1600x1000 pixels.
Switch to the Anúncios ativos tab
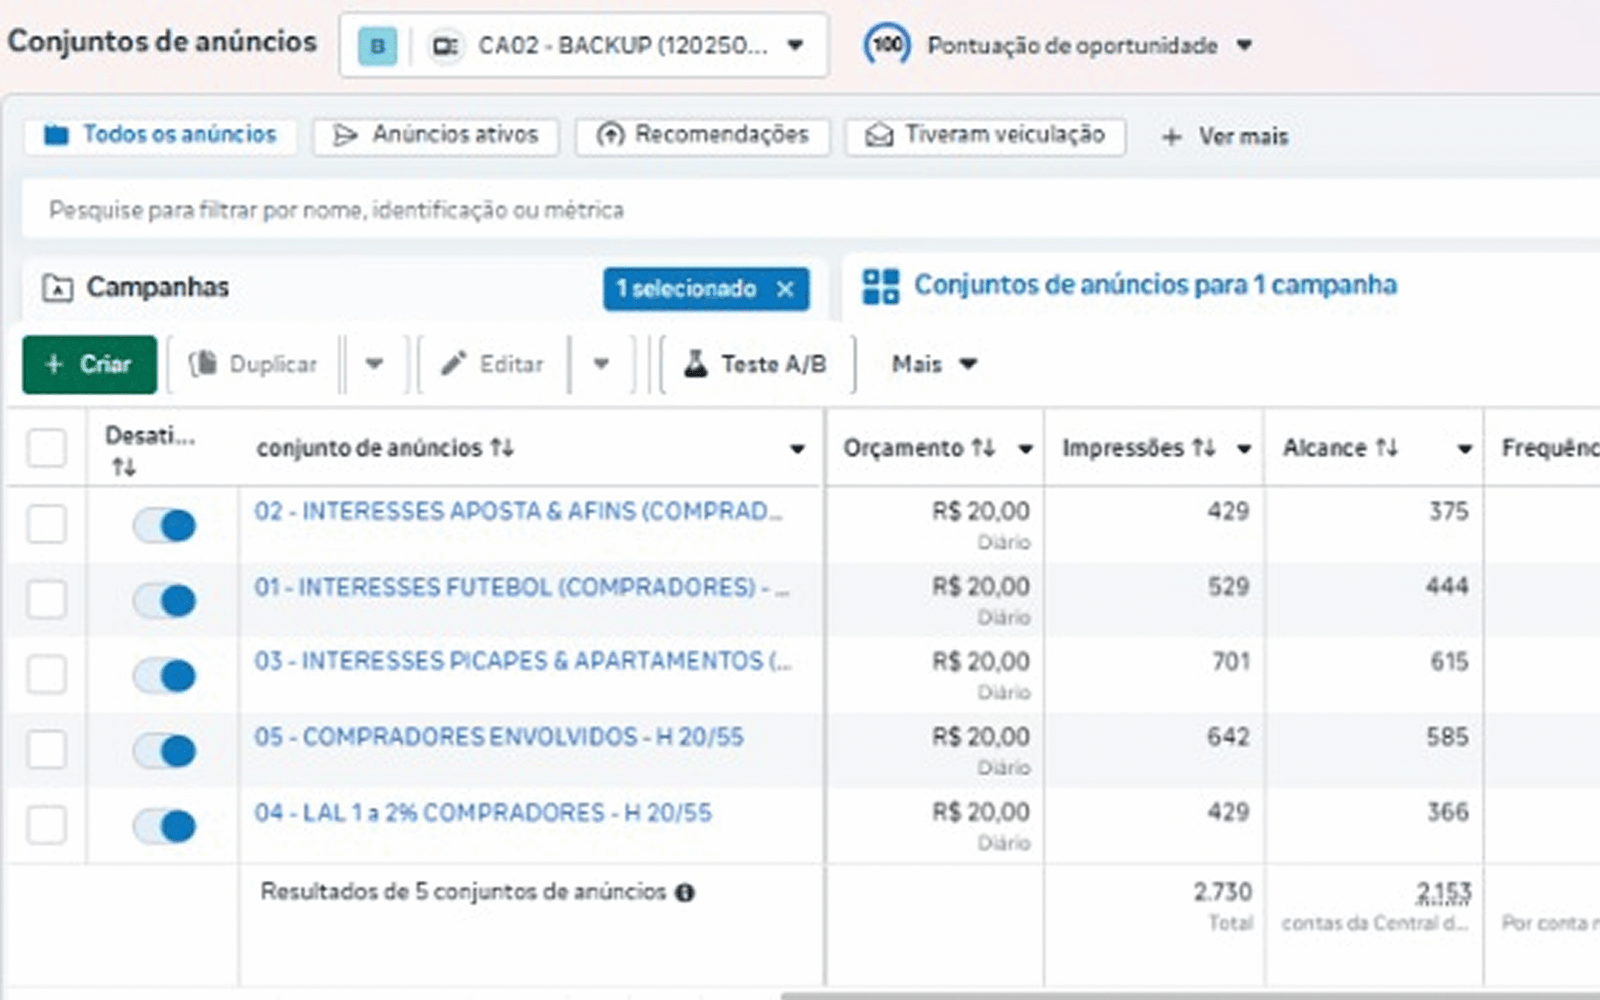coord(436,135)
